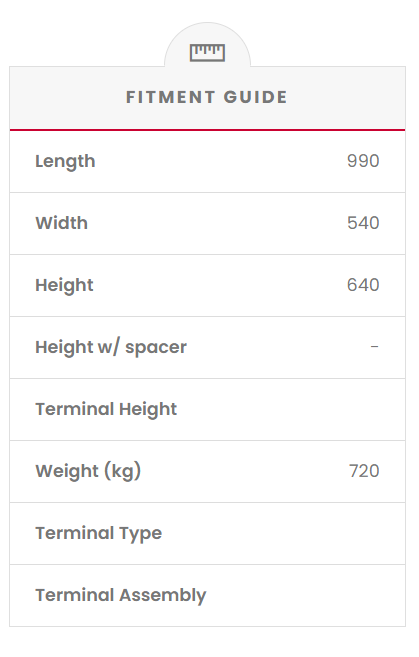Click the ruler icon above Fitment Guide

click(207, 53)
